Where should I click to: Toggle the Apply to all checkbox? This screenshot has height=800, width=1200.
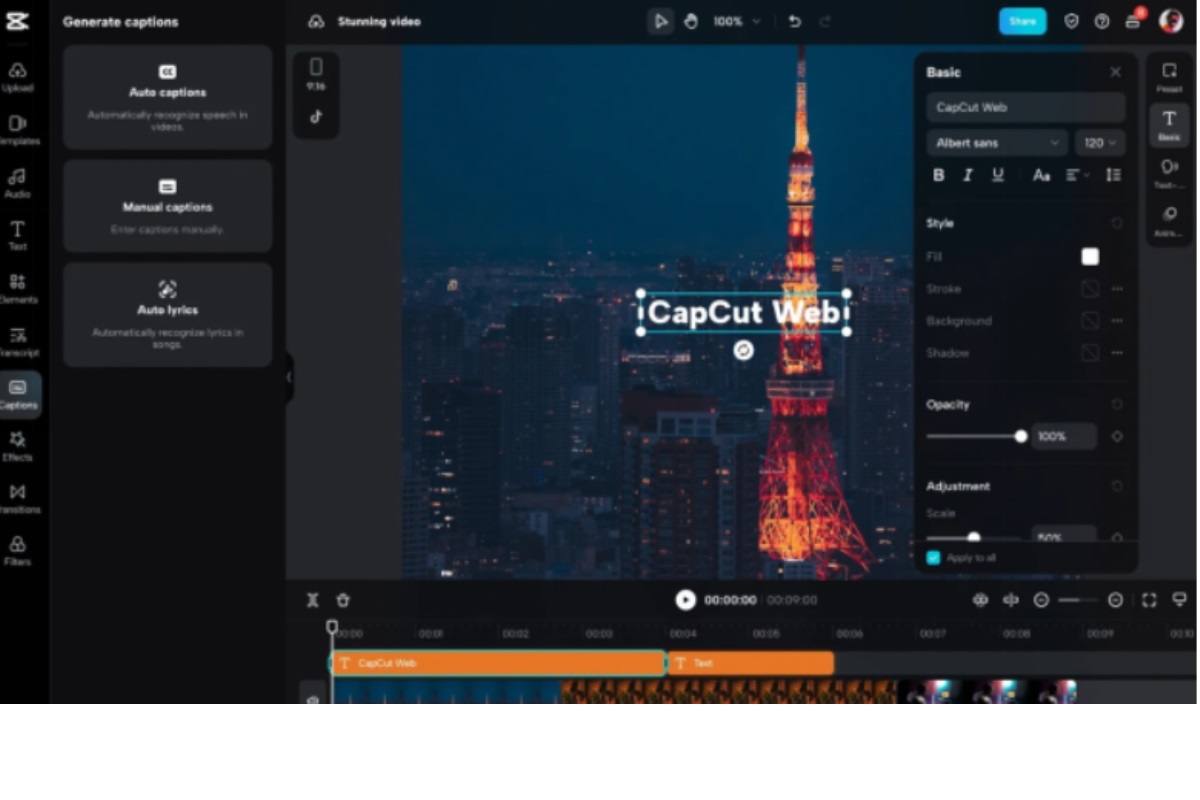click(933, 558)
